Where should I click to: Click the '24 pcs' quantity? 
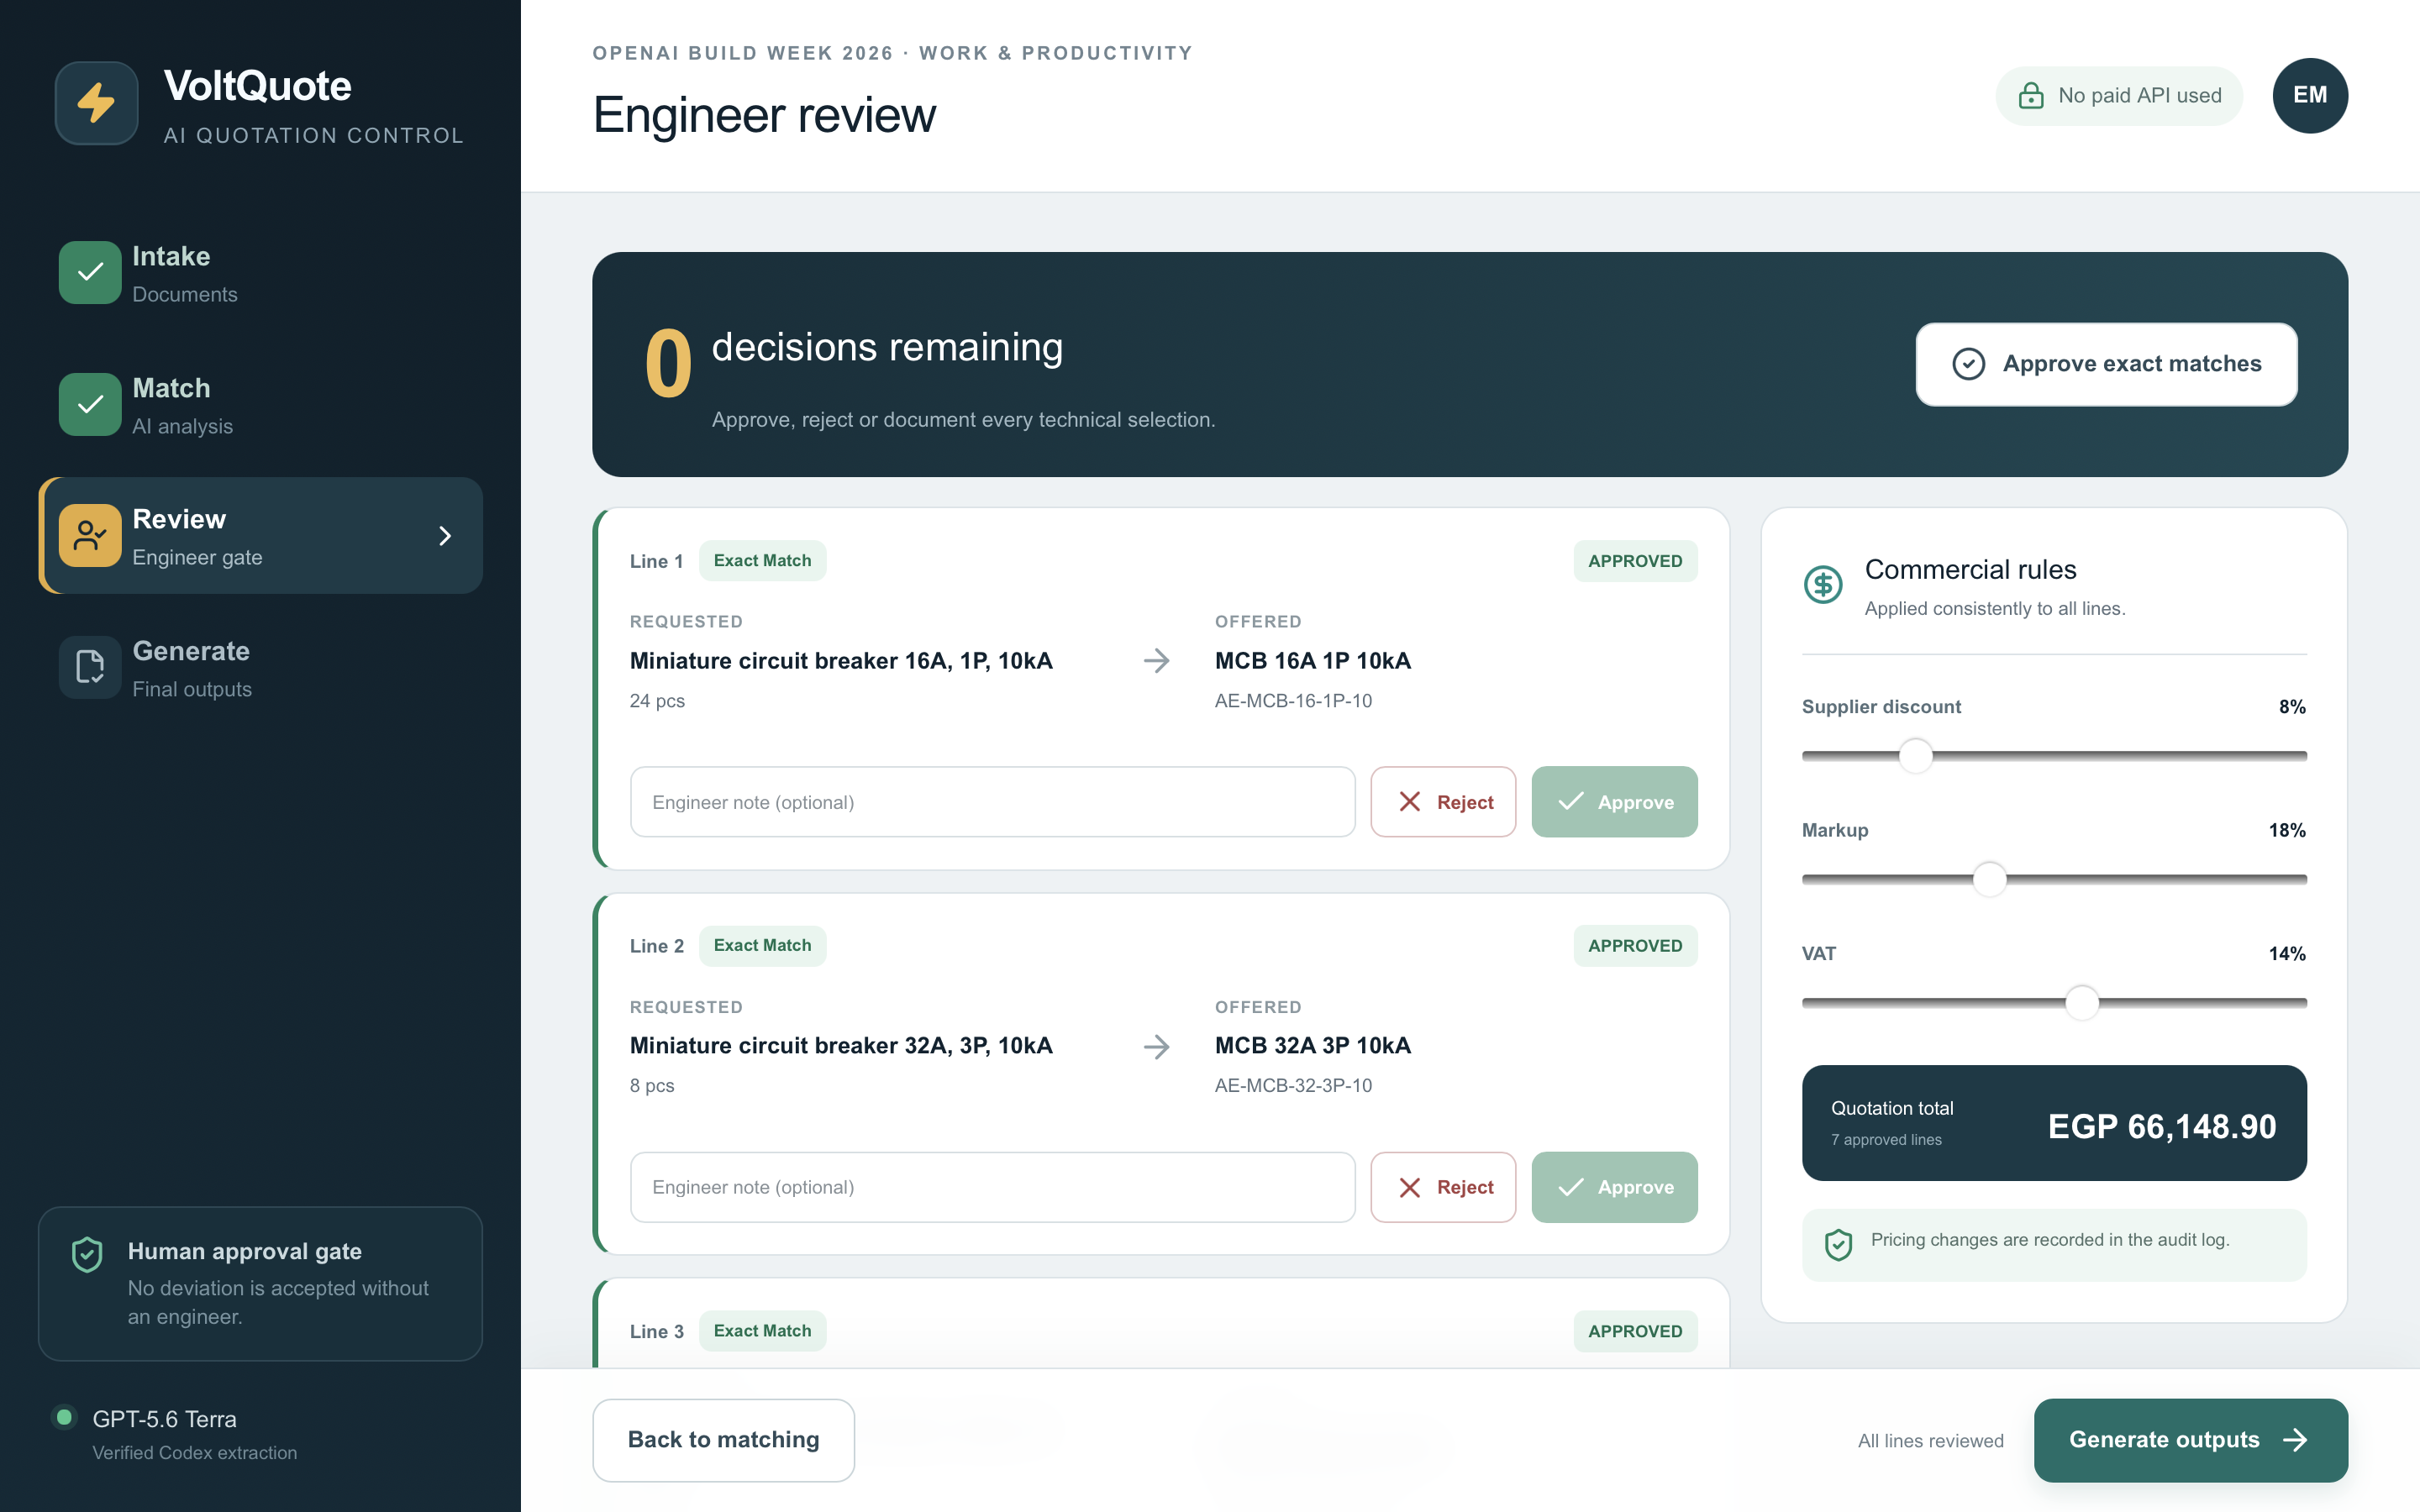coord(657,701)
